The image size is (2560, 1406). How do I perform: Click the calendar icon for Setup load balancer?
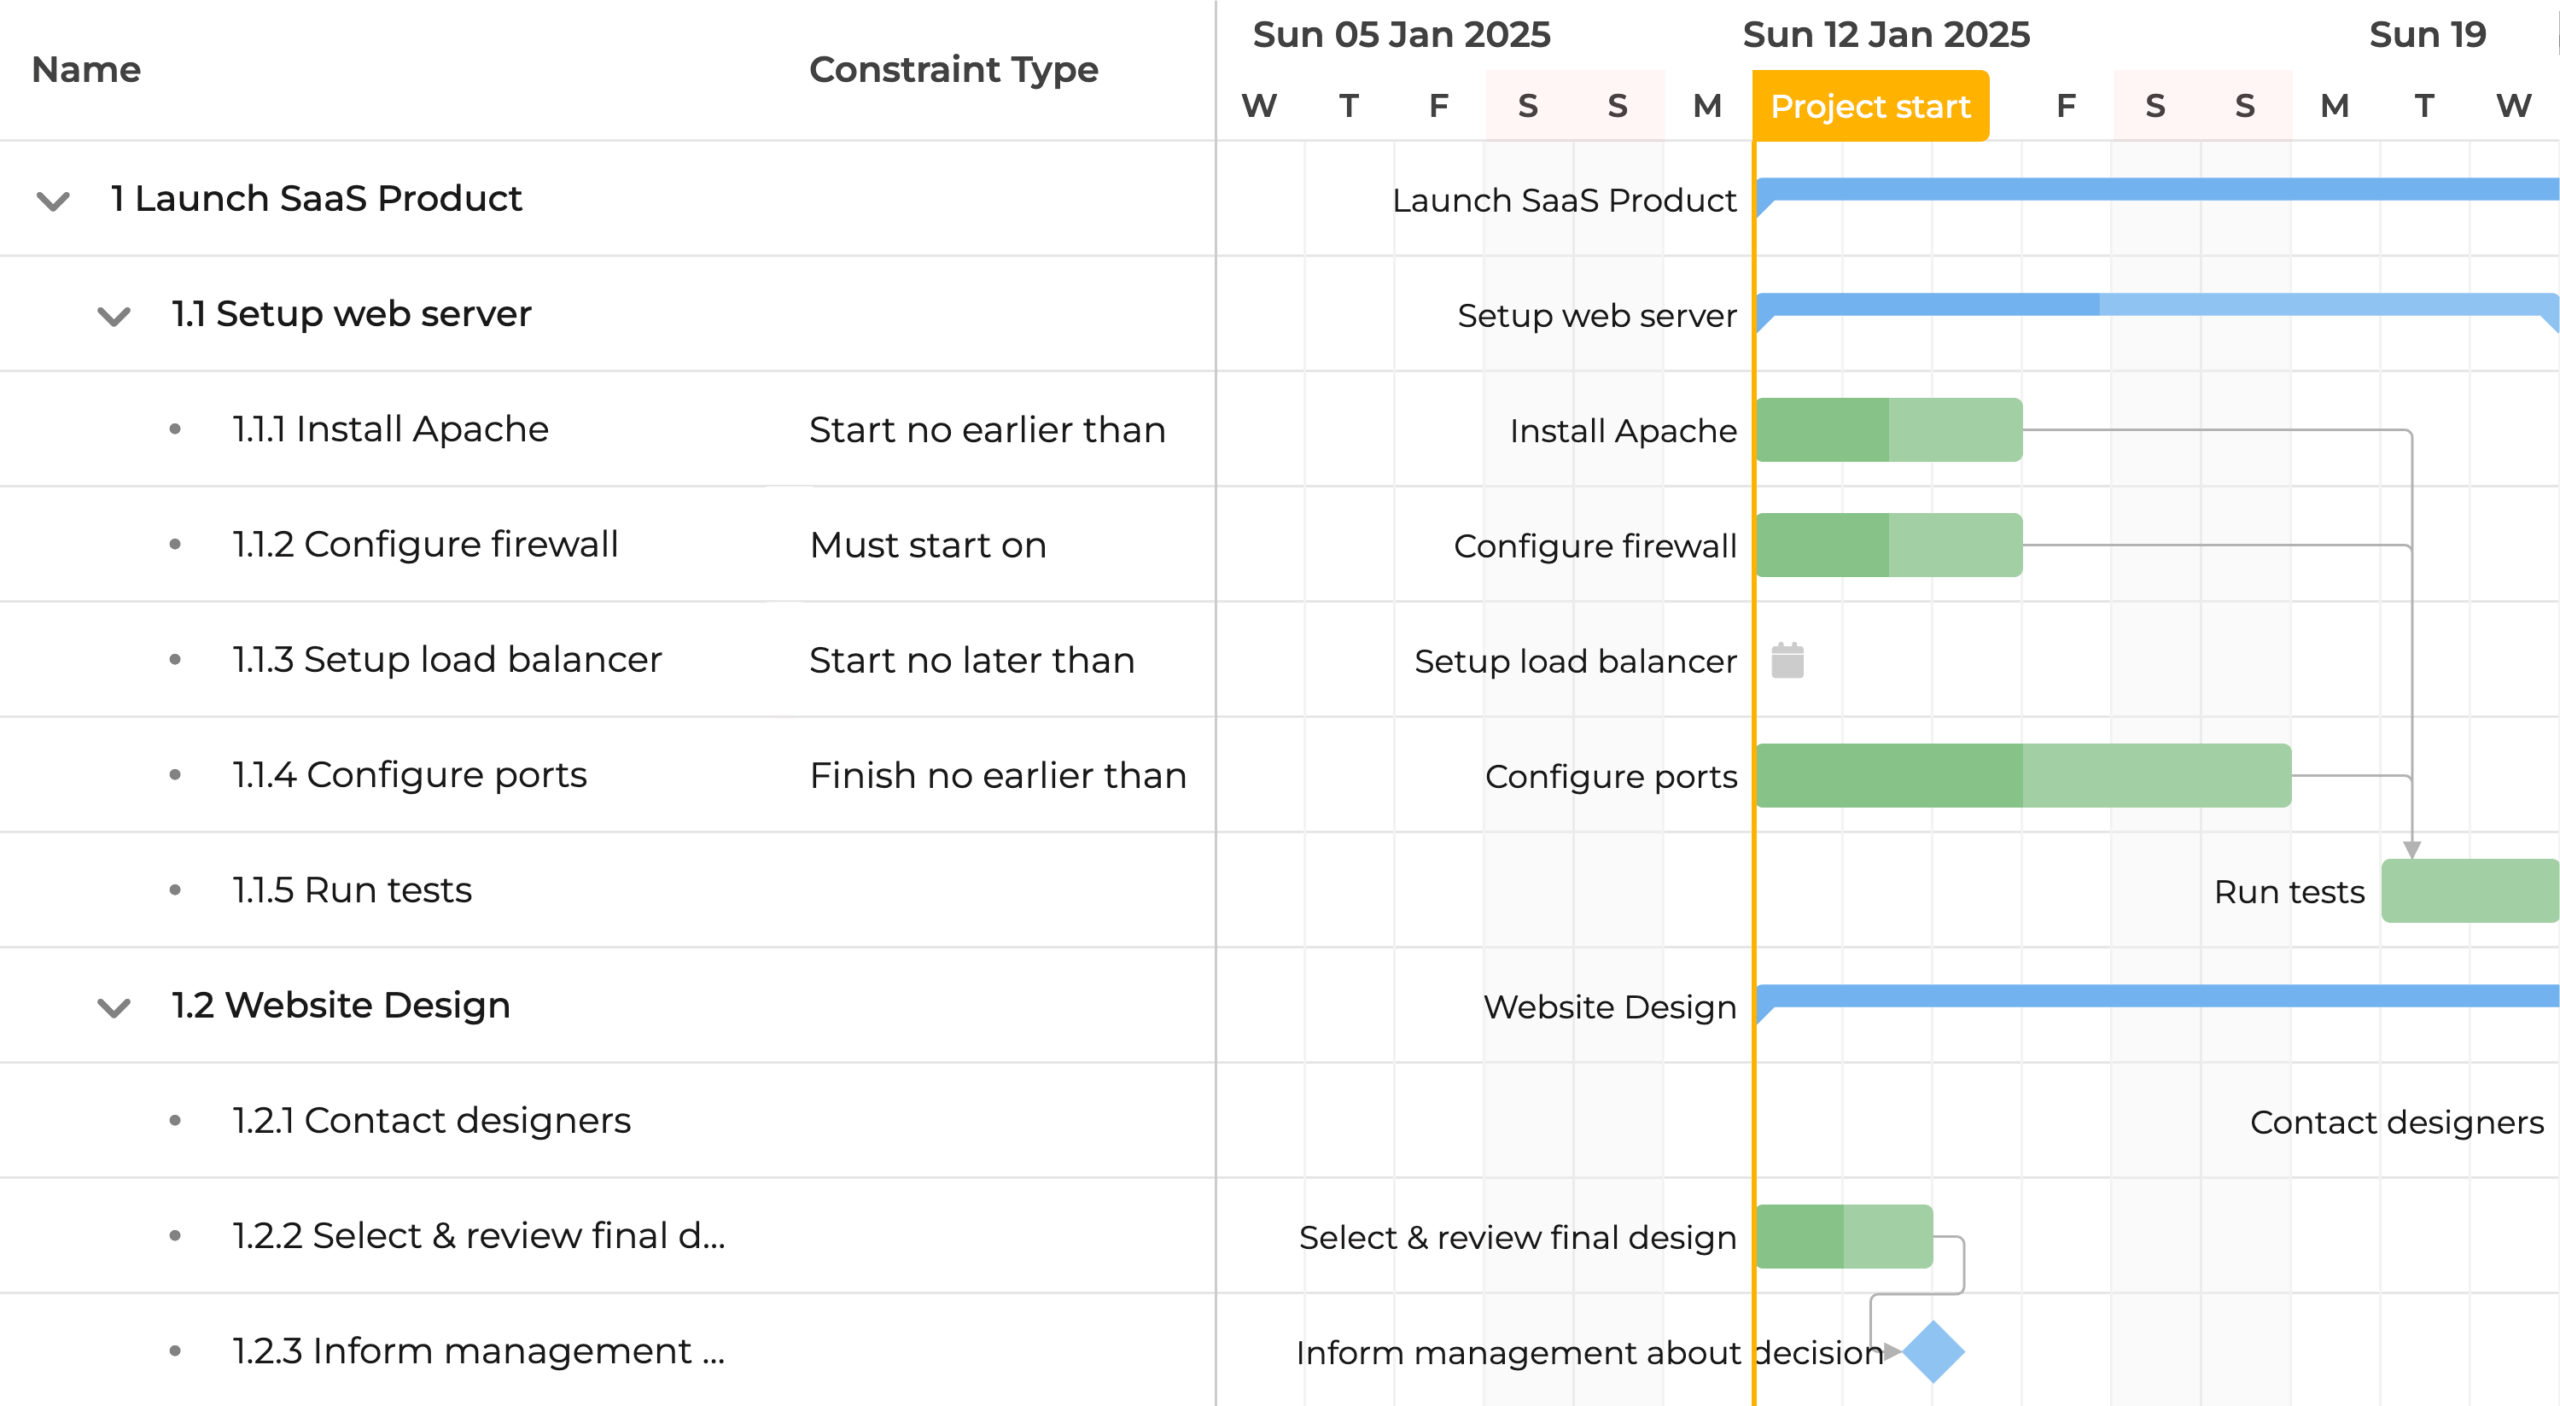tap(1787, 660)
